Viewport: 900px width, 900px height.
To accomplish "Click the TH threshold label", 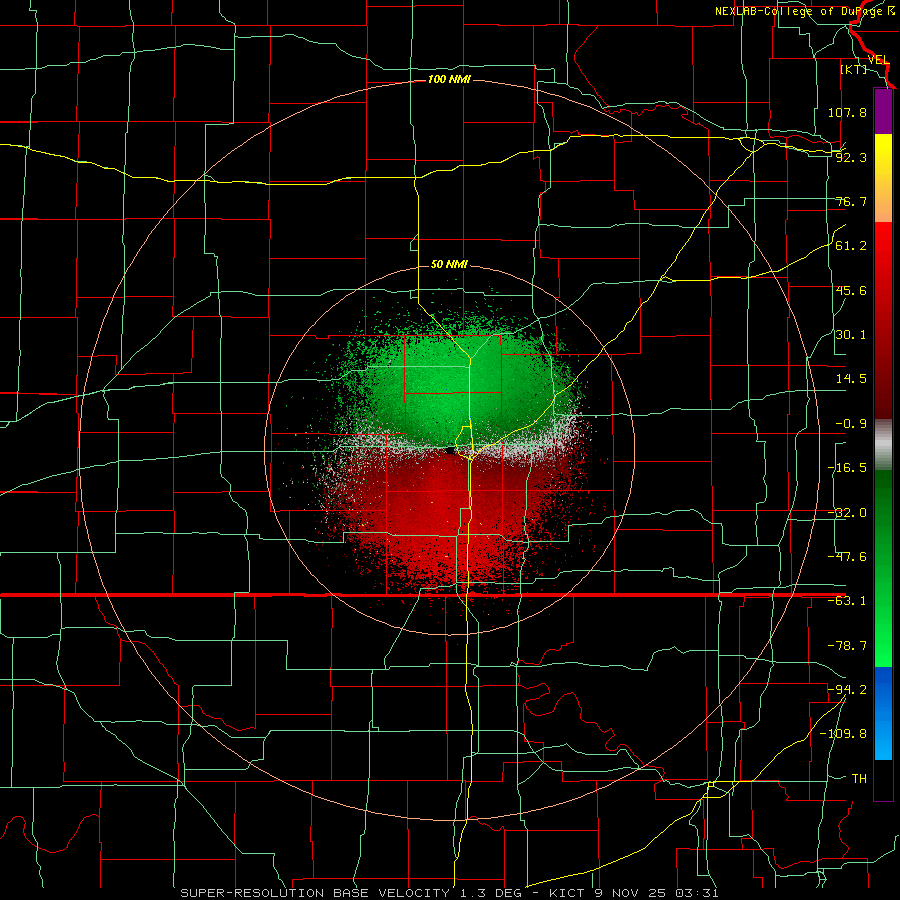I will click(x=859, y=778).
